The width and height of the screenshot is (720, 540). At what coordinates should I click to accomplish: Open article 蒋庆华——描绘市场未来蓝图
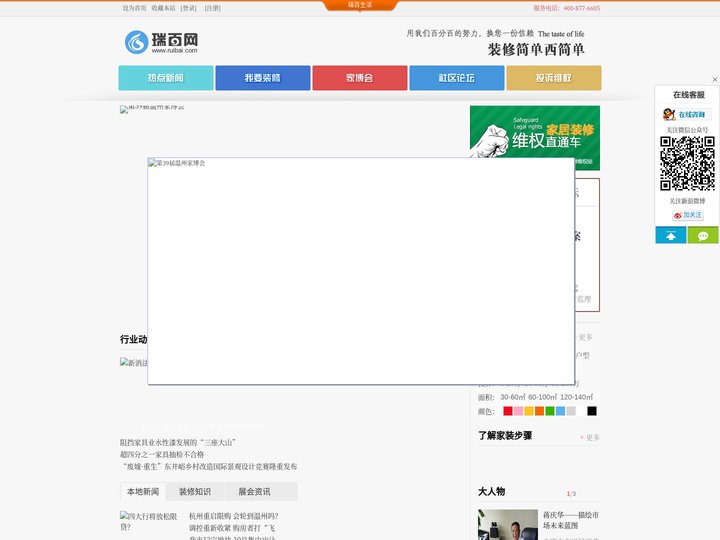point(571,520)
